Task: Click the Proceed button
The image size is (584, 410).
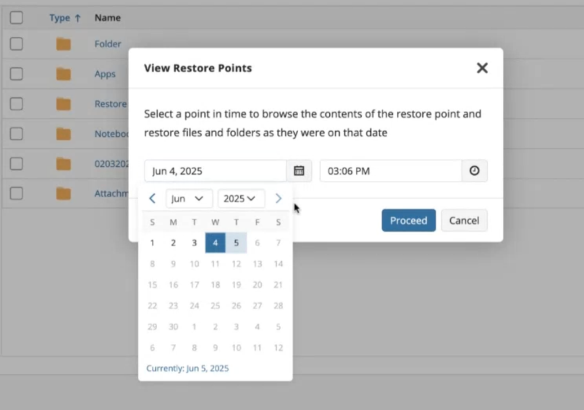Action: point(409,220)
